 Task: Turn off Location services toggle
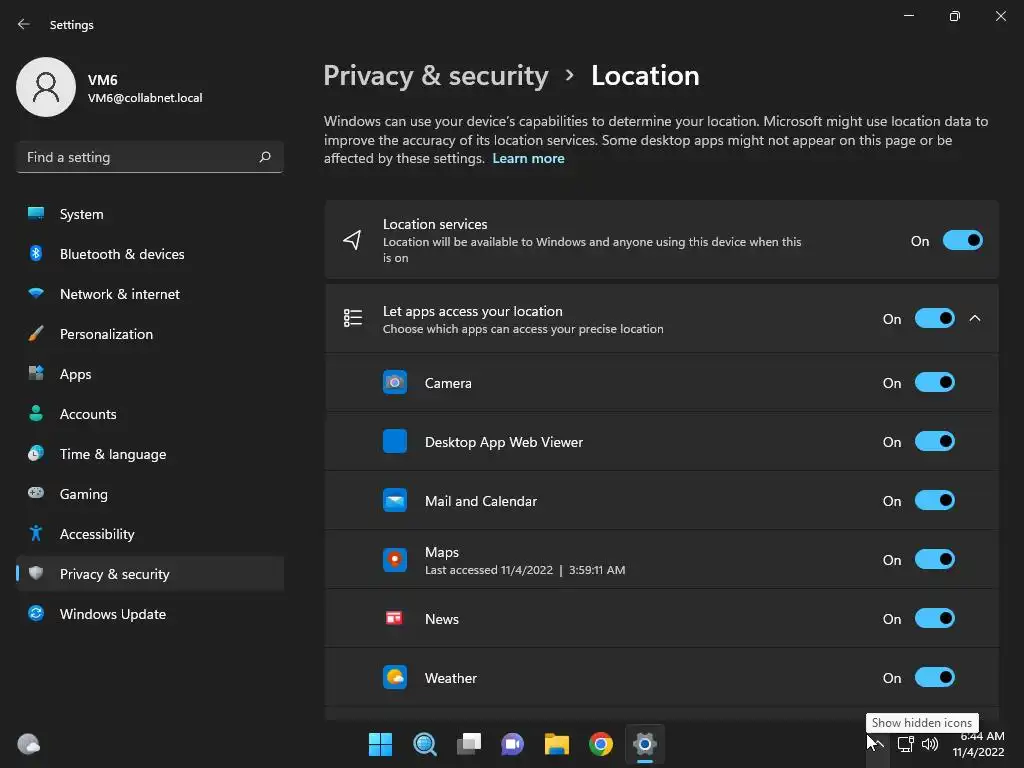[962, 241]
